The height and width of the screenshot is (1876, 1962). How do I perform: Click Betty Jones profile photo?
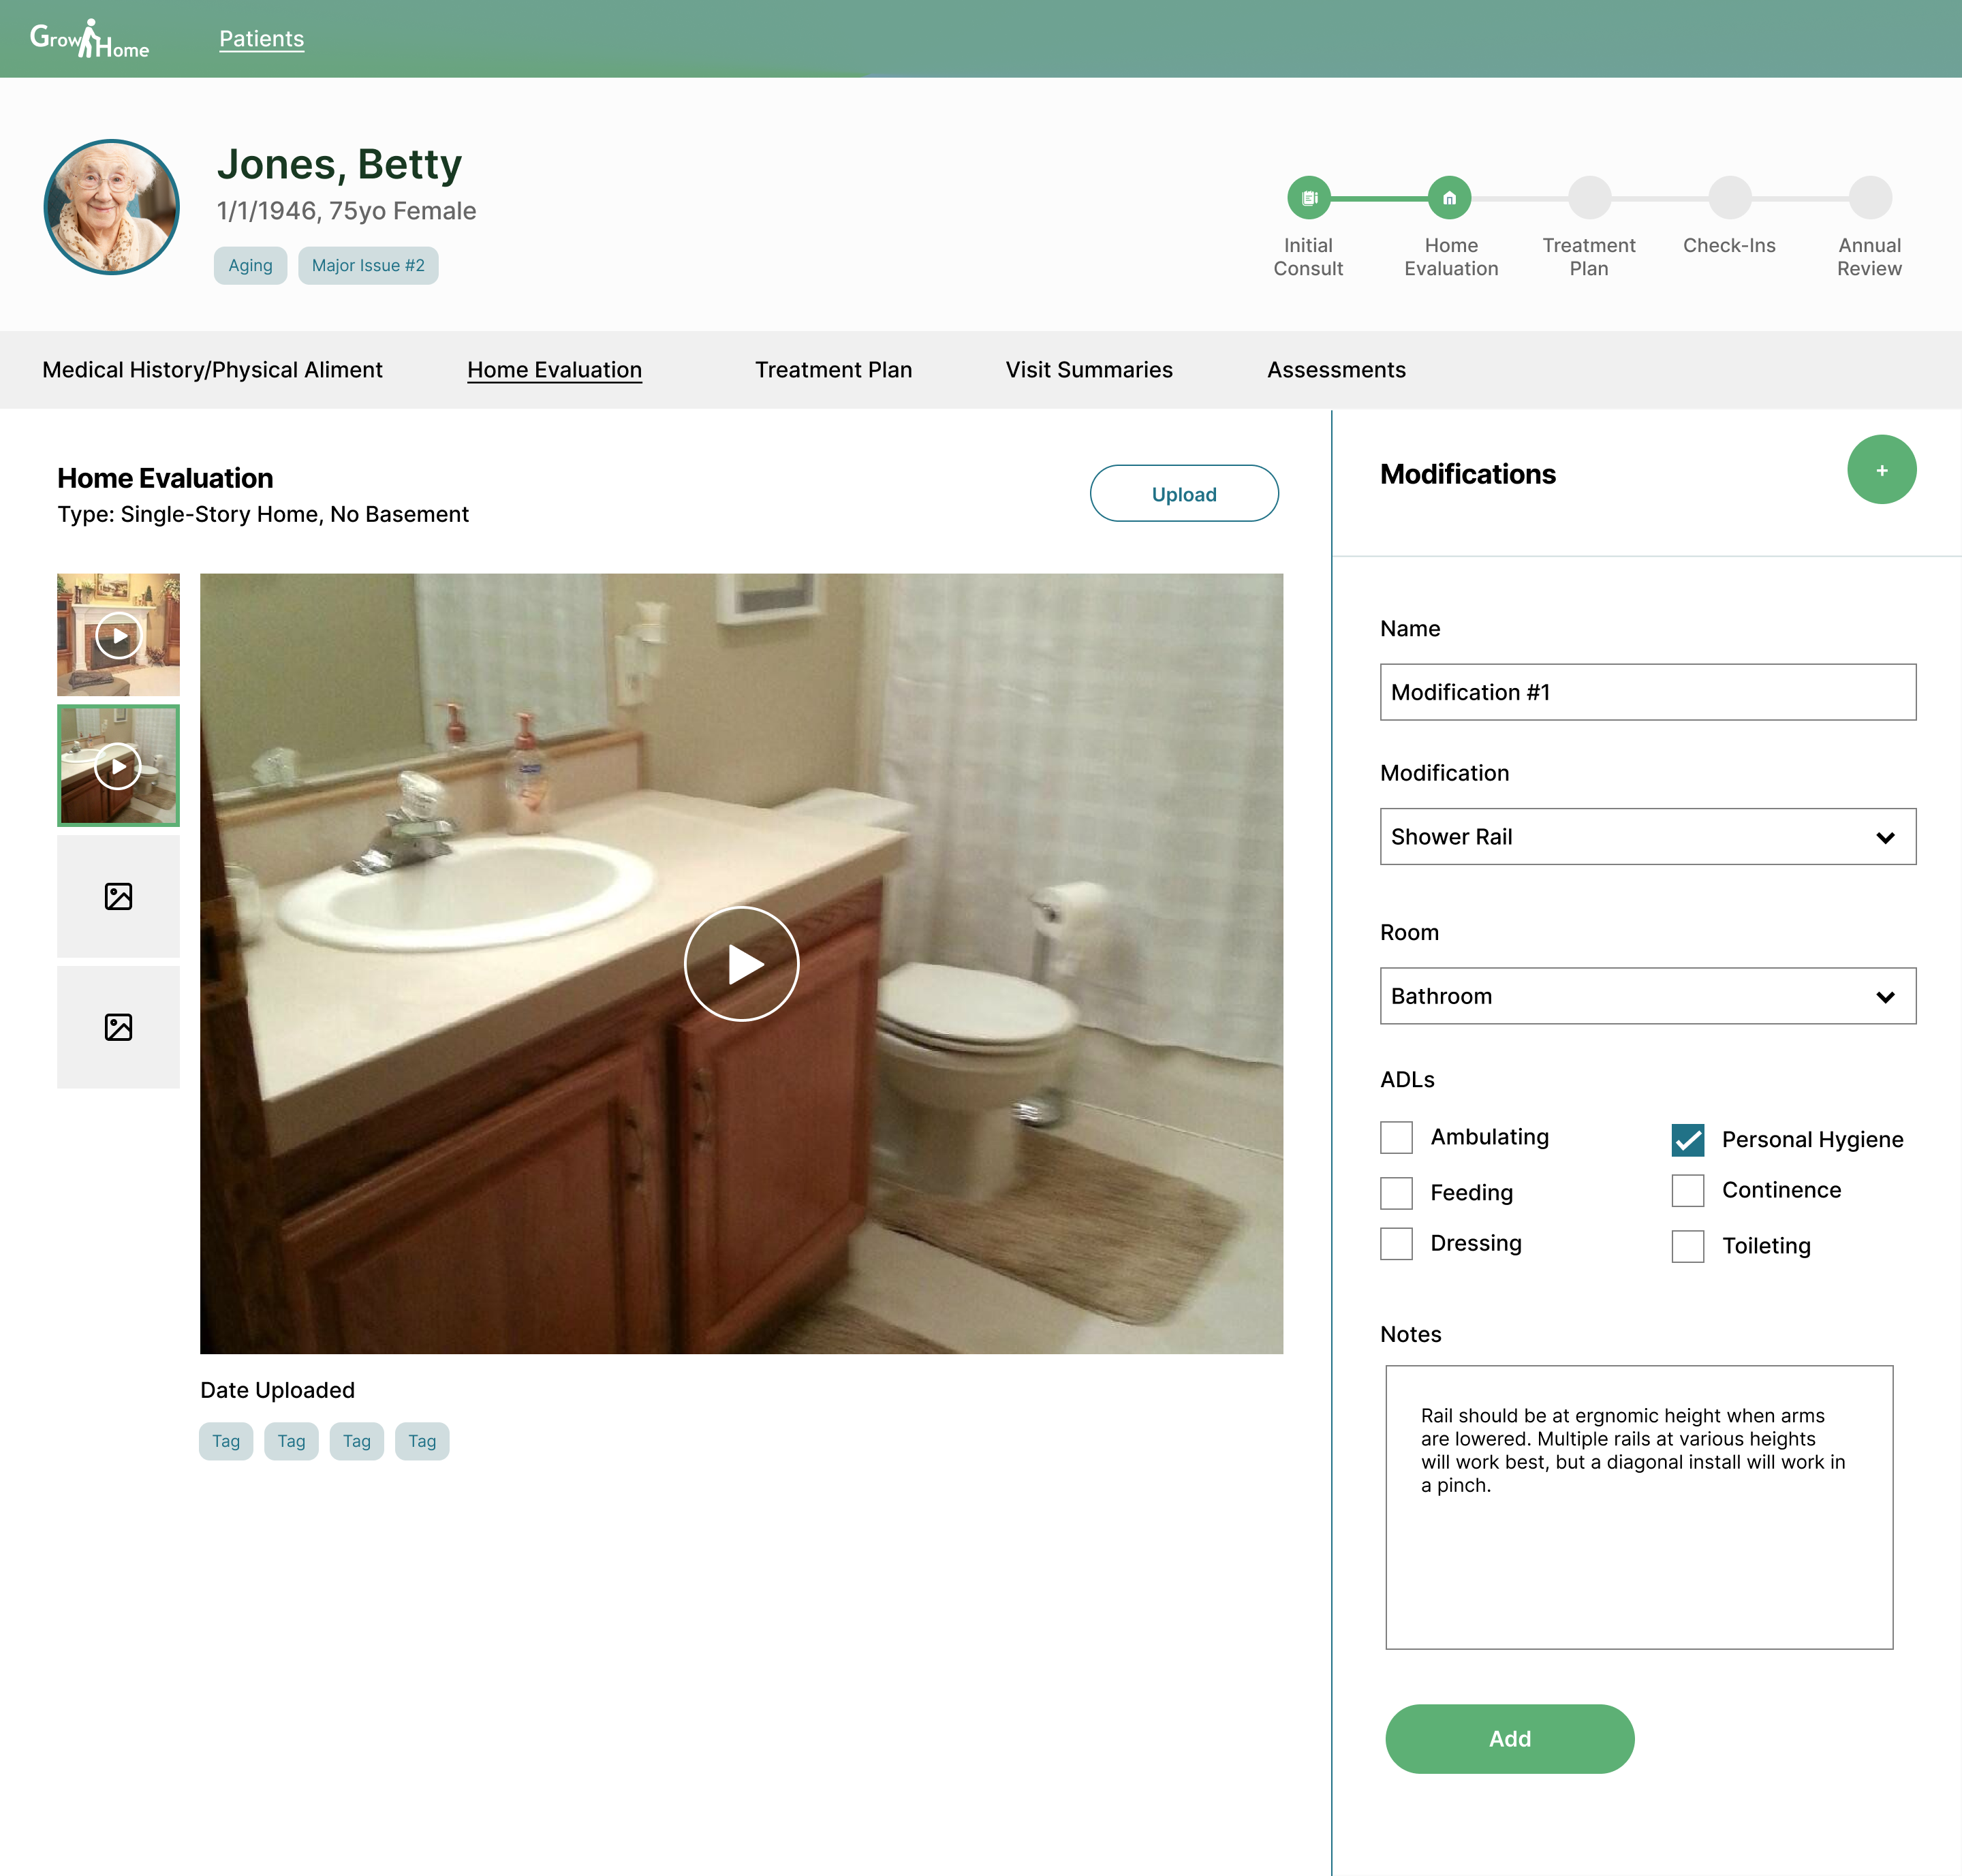tap(112, 207)
